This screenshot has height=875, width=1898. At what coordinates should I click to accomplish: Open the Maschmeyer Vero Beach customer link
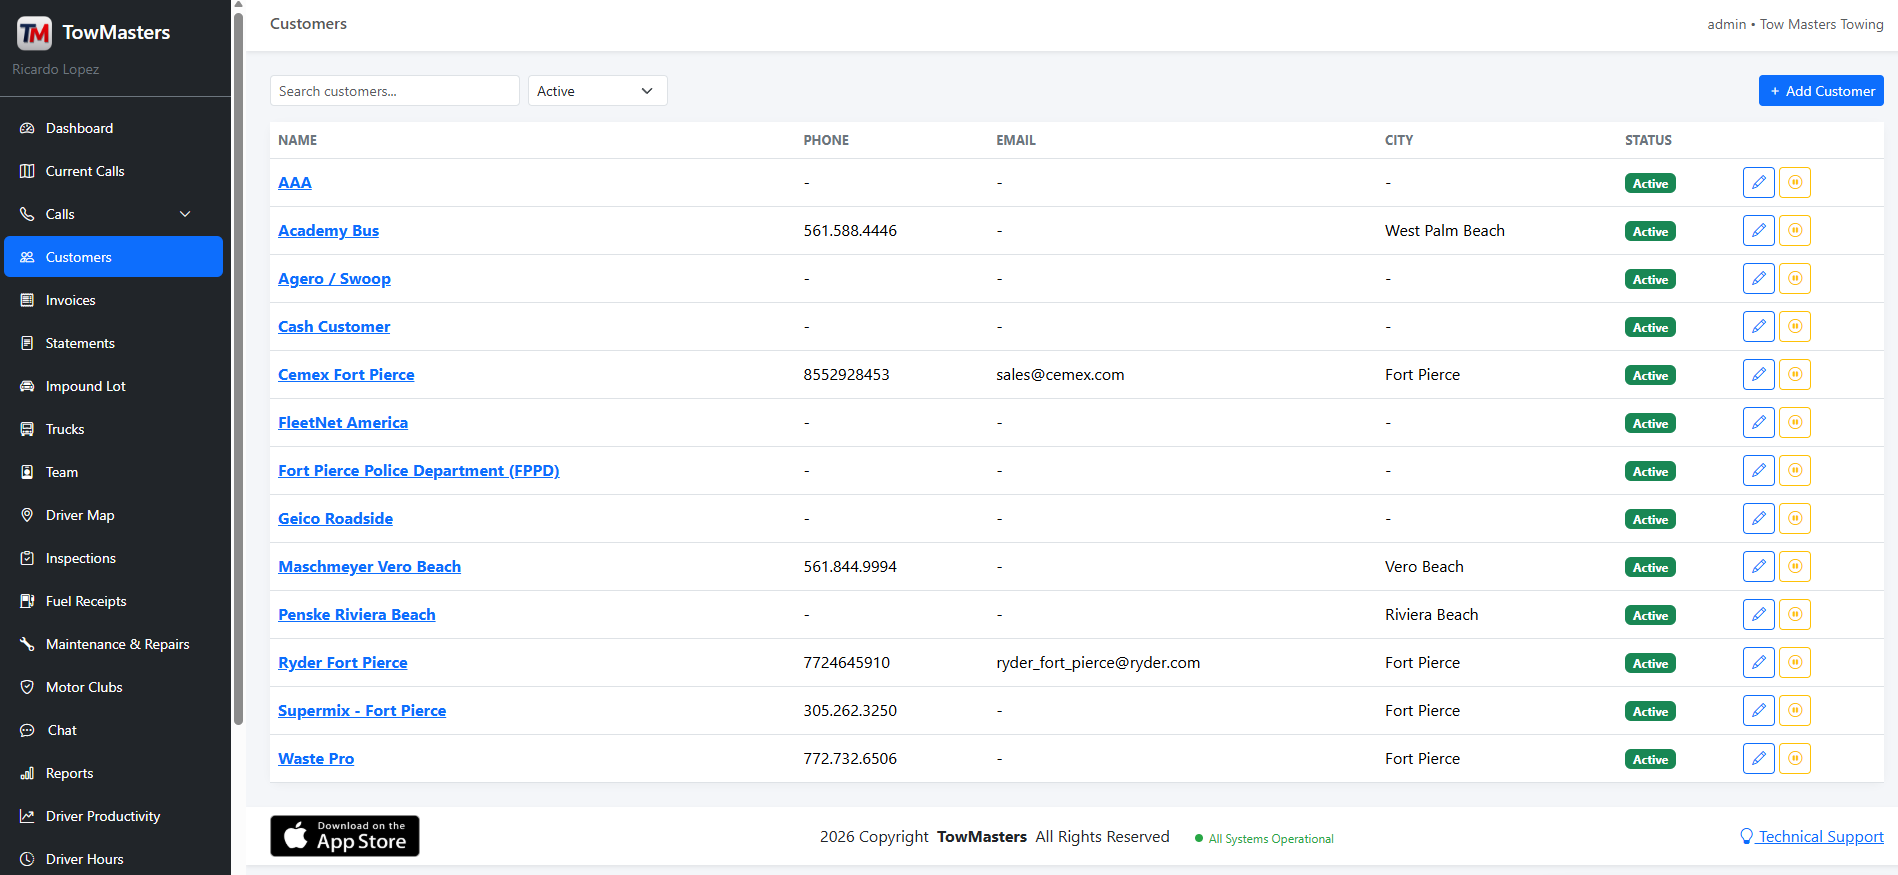(369, 567)
